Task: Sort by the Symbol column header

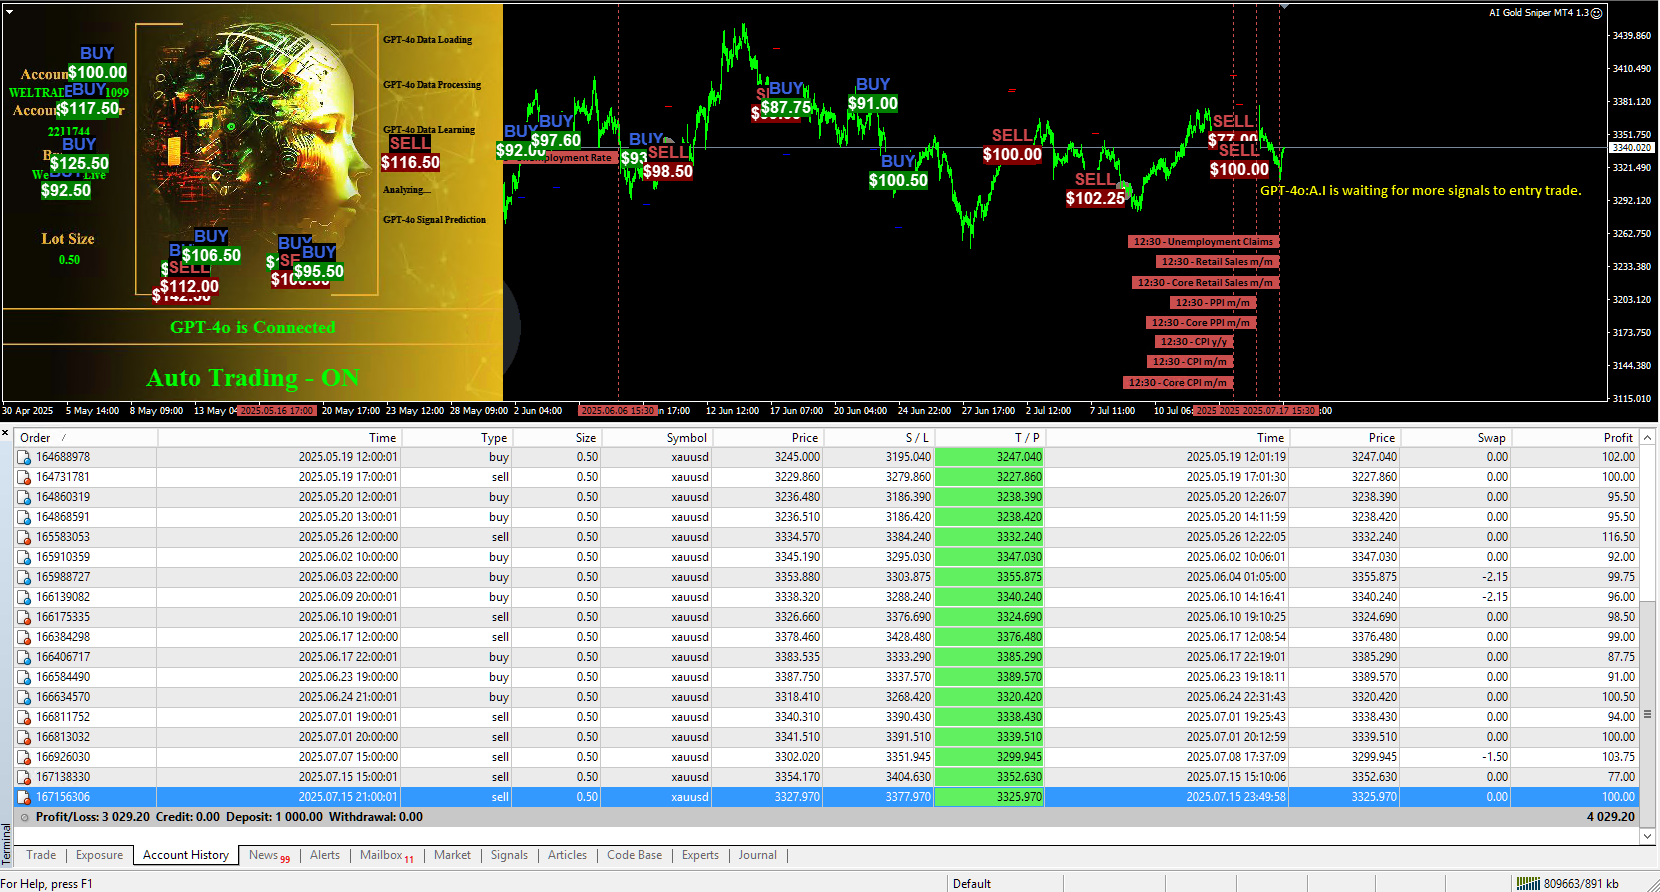Action: click(656, 437)
